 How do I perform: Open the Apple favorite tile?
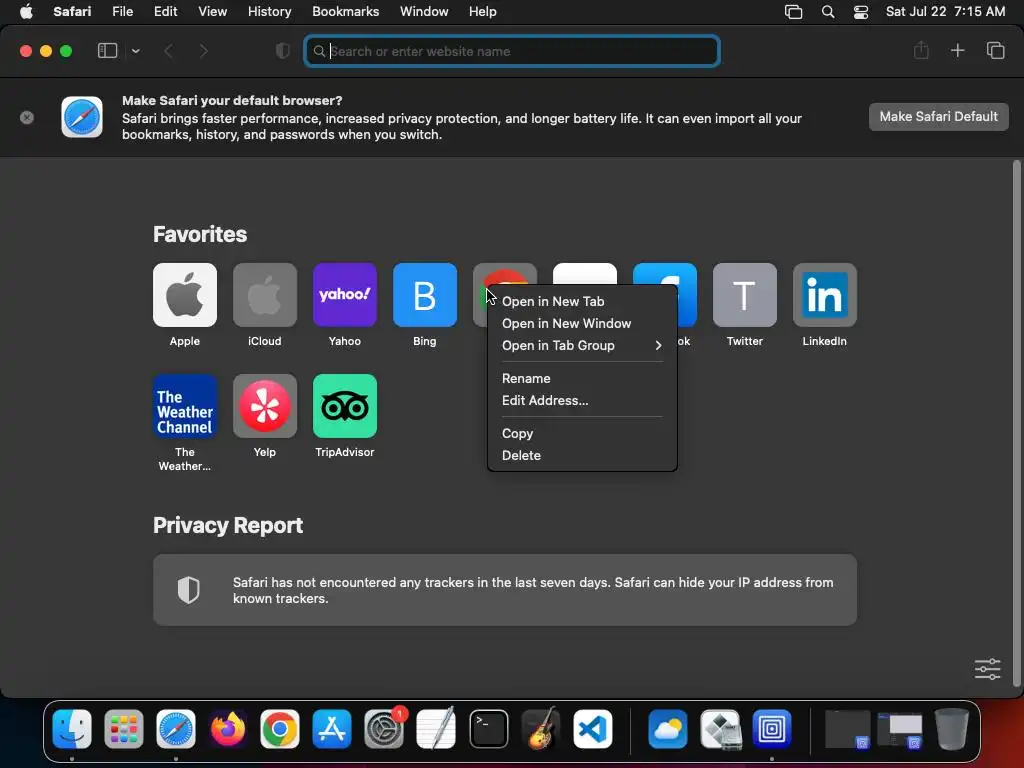(185, 295)
